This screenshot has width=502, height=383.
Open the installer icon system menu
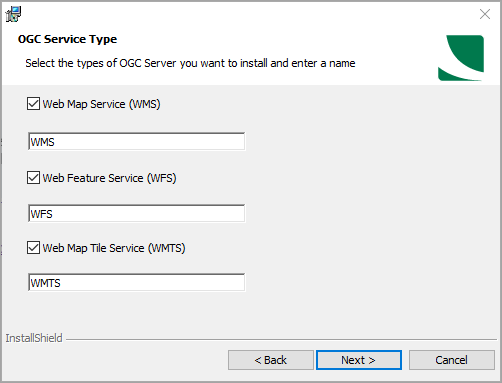tap(13, 14)
